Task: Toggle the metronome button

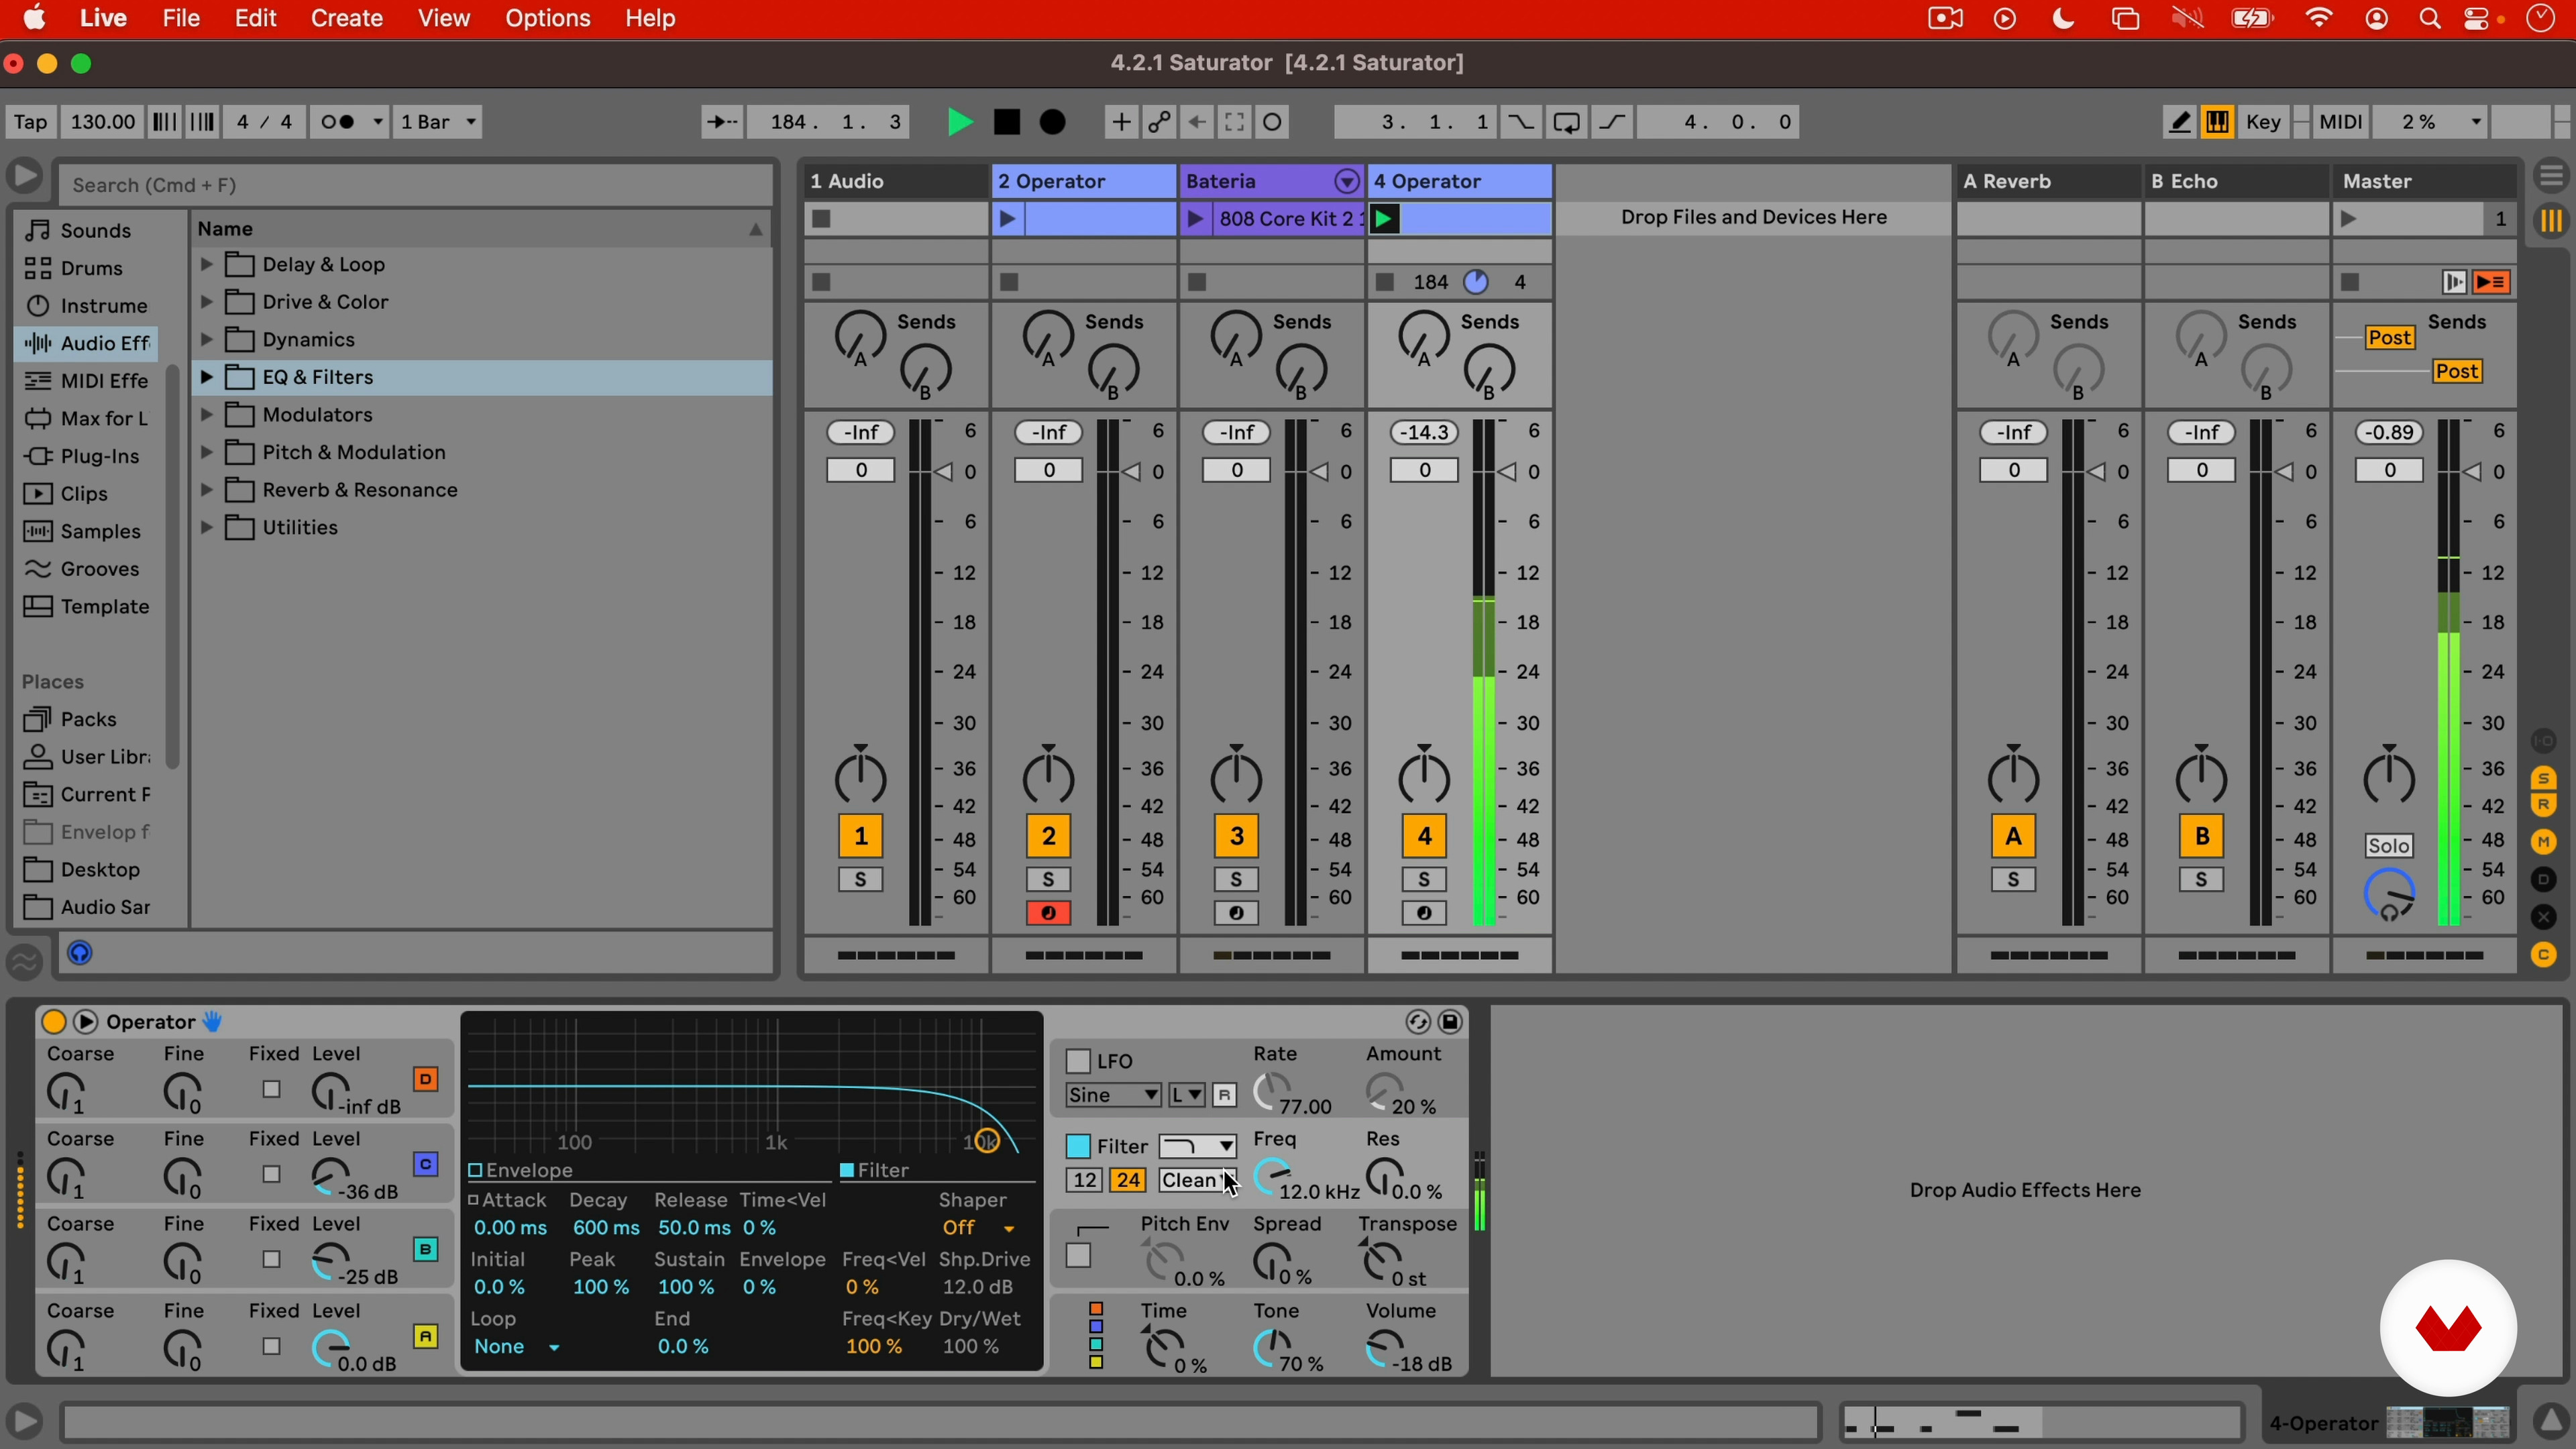Action: [349, 122]
